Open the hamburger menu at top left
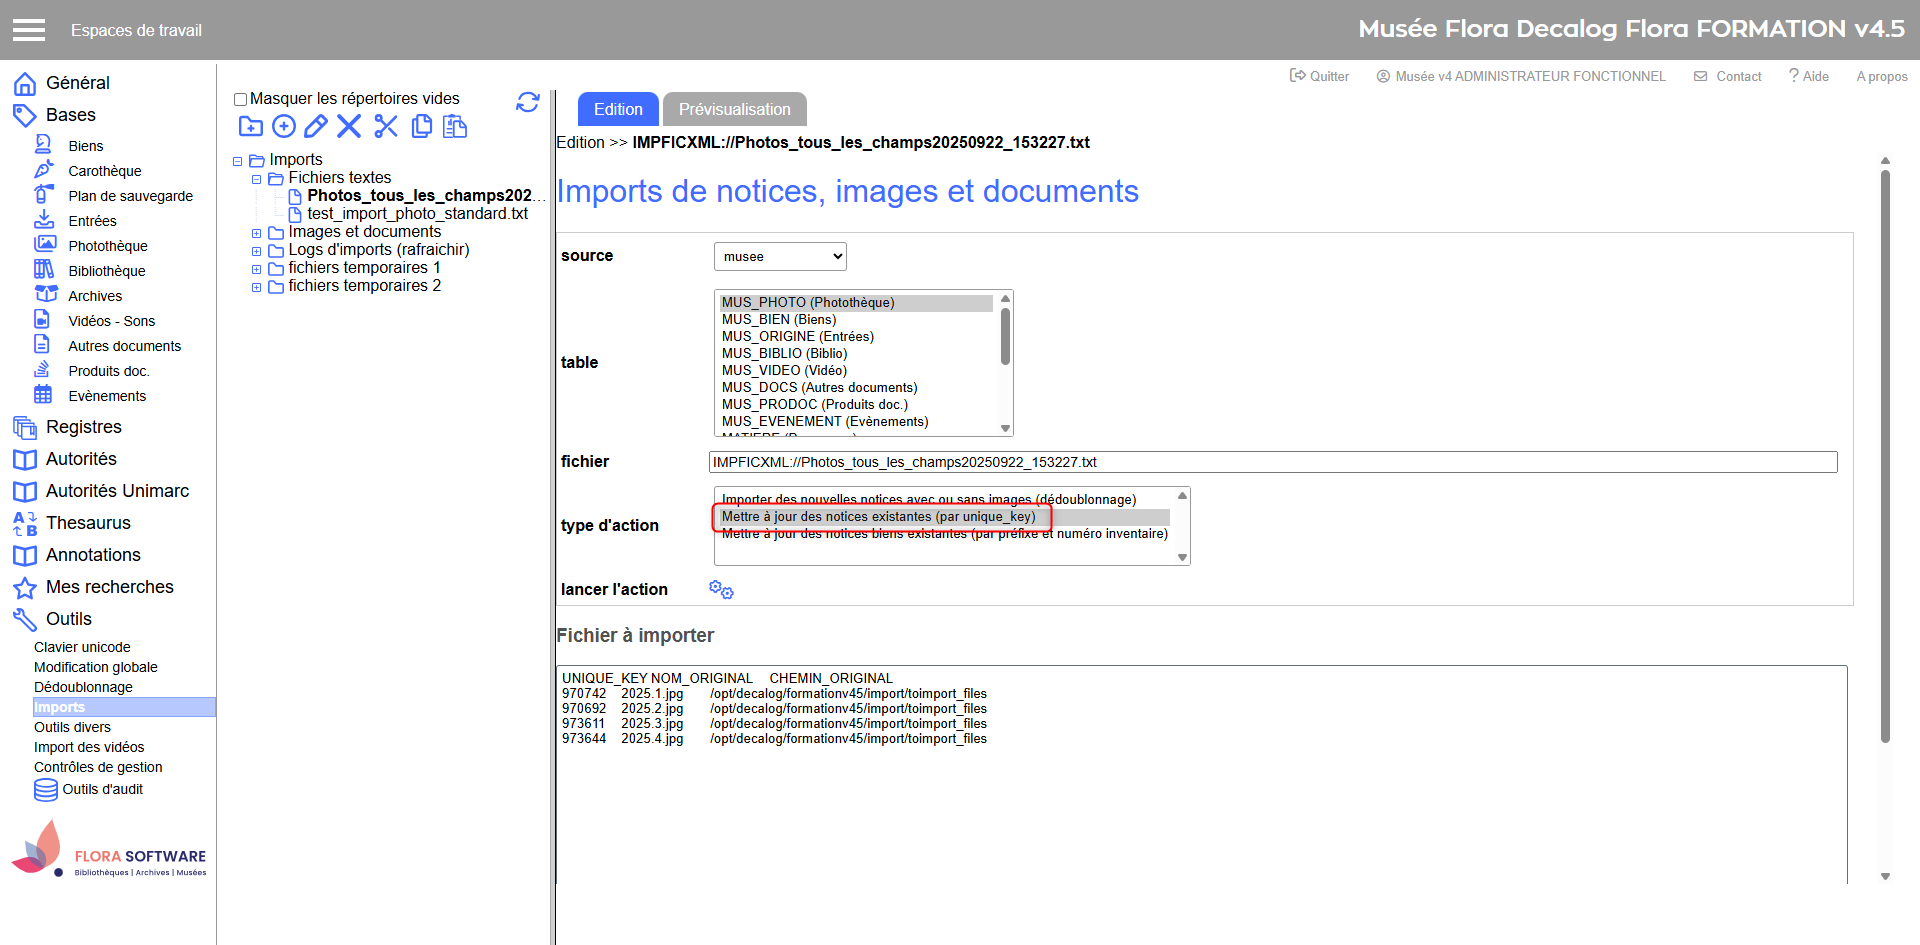Screen dimensions: 1920x945 click(x=29, y=30)
